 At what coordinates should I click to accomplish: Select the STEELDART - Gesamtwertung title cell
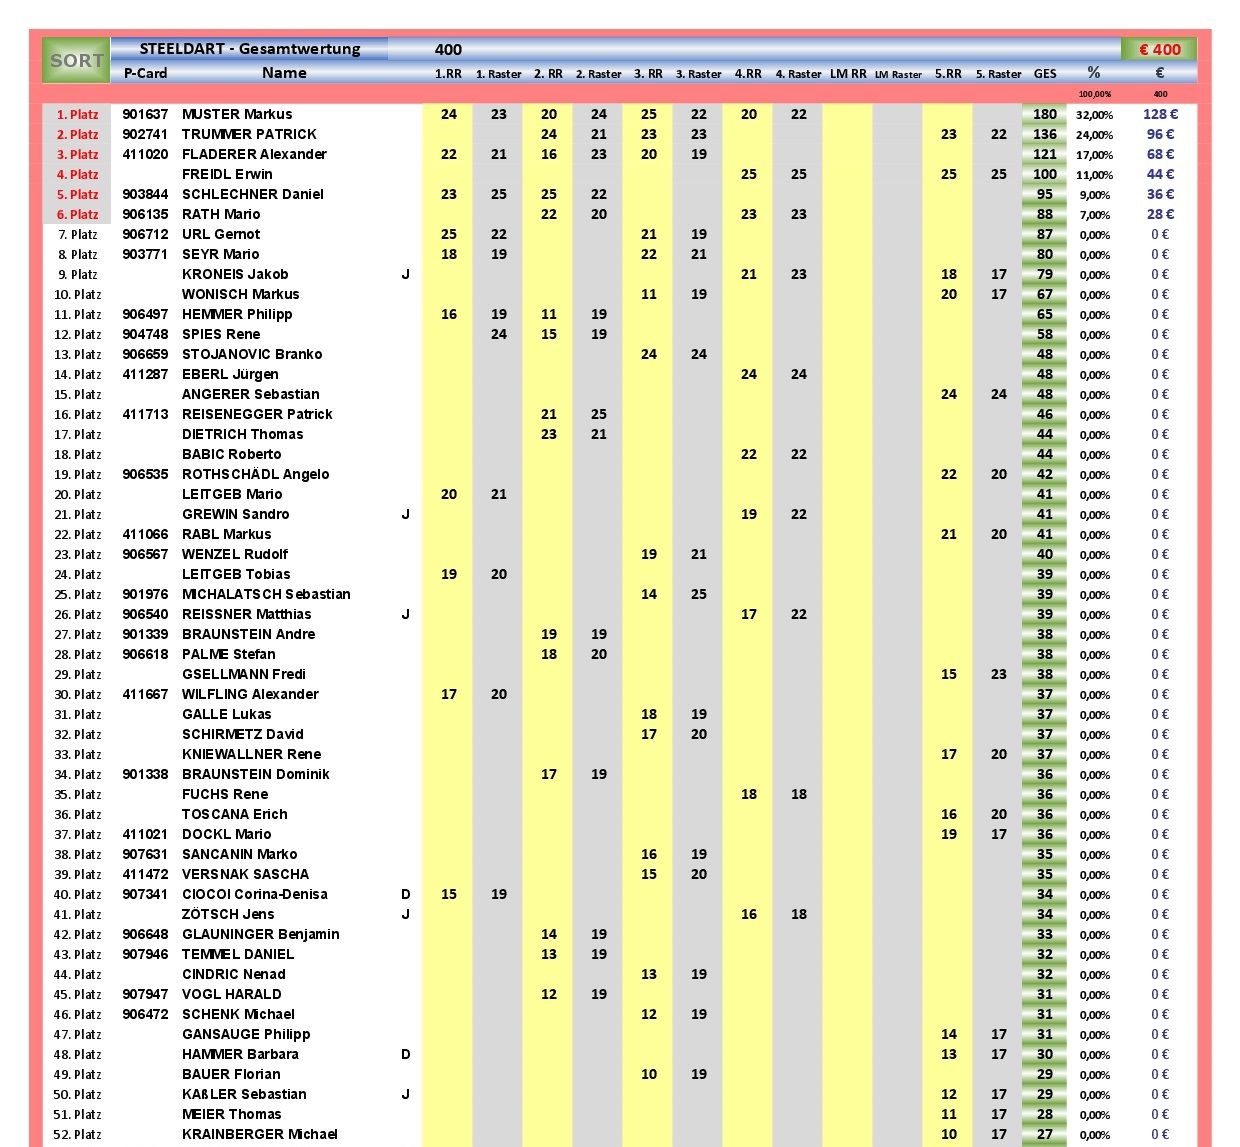point(250,49)
